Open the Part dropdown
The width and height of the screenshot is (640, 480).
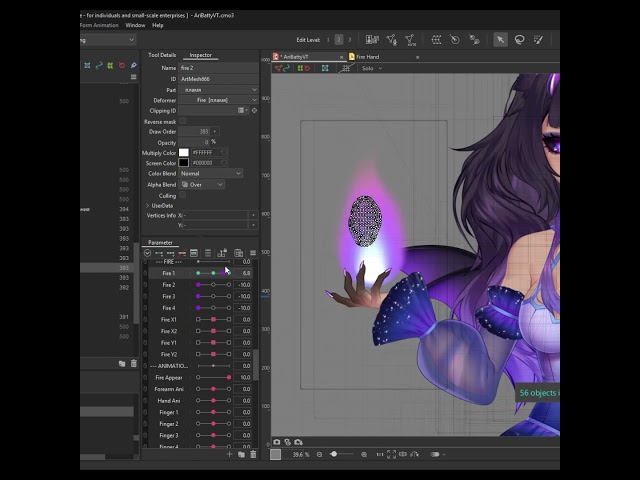click(218, 89)
